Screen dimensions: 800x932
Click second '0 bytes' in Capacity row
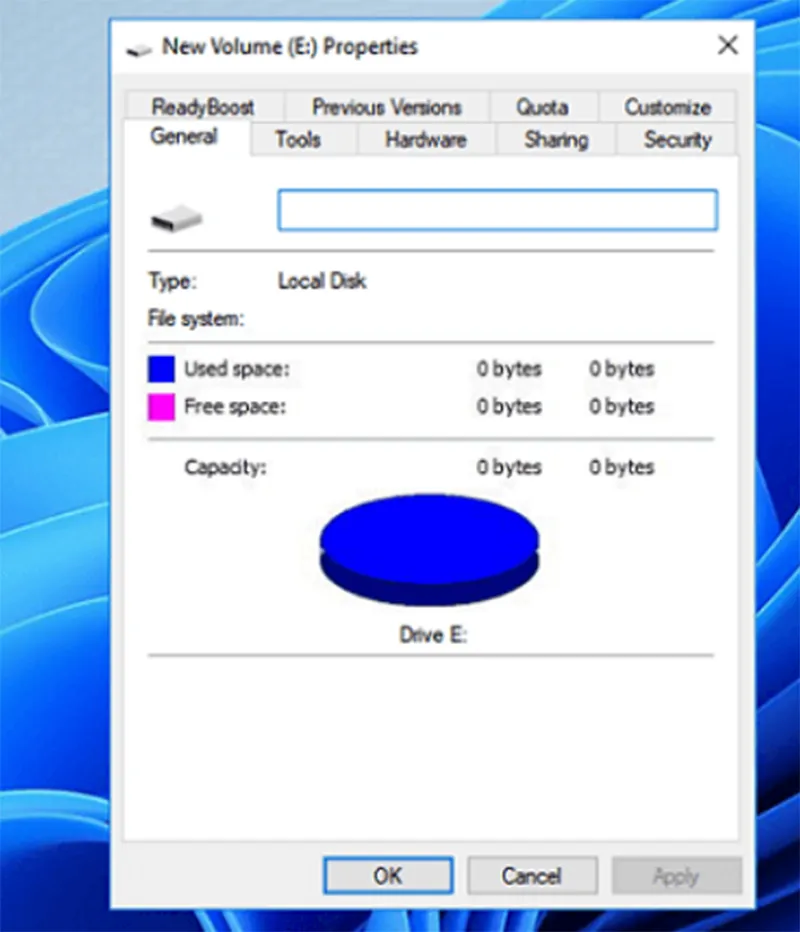(x=622, y=467)
